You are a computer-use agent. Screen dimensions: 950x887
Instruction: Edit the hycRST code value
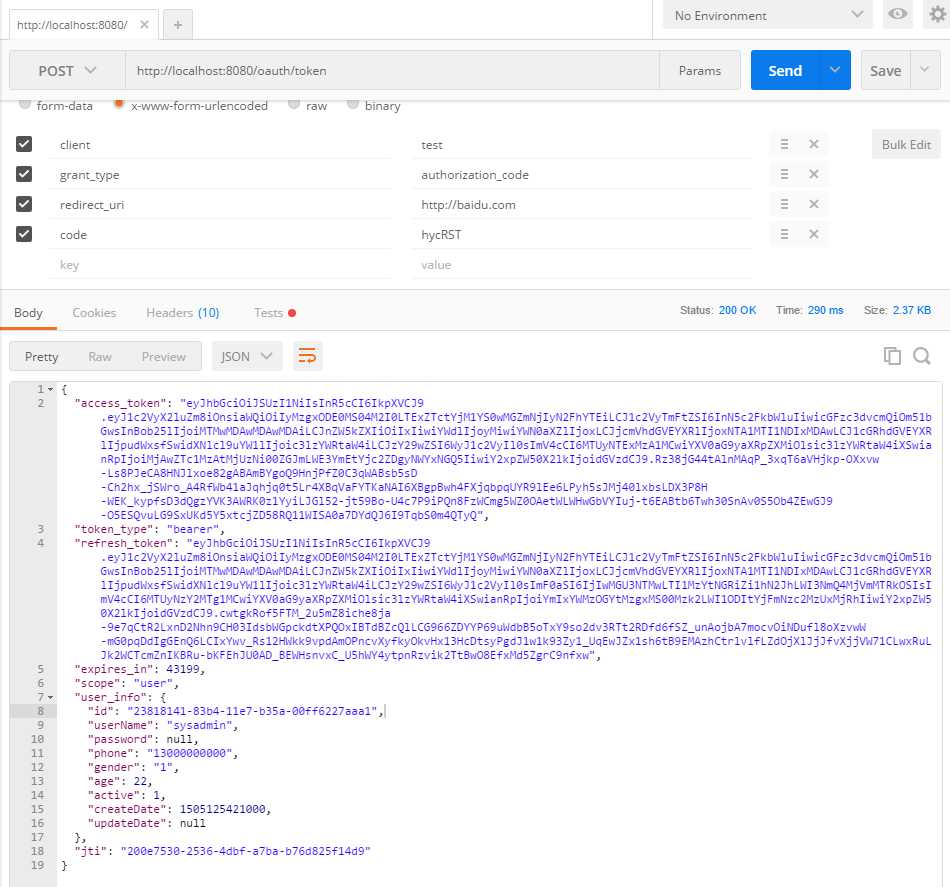(x=582, y=235)
